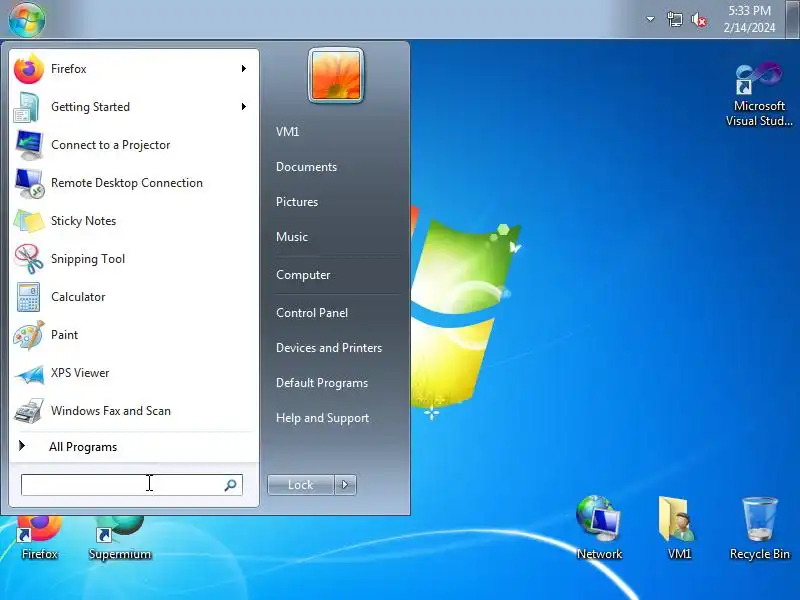Click Show desktop strip beside clock

(x=794, y=19)
